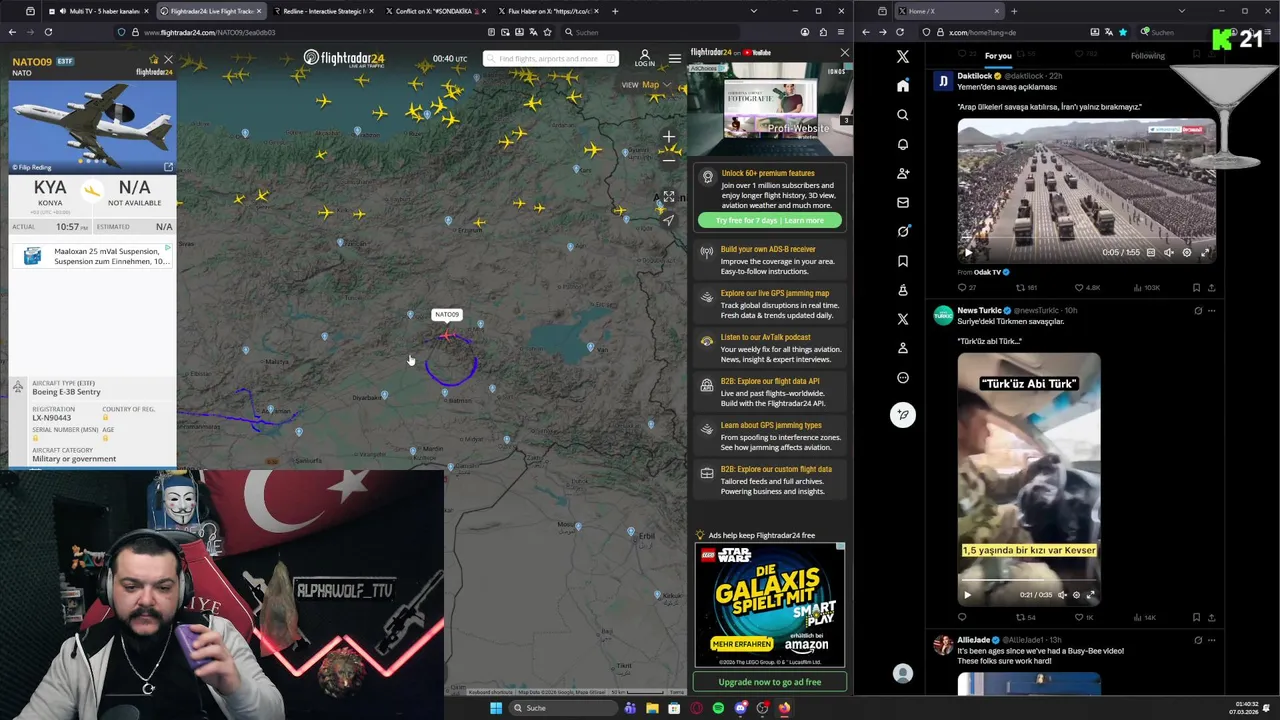Play the Türk'üz Abi Türk video
The image size is (1280, 720).
pyautogui.click(x=967, y=595)
